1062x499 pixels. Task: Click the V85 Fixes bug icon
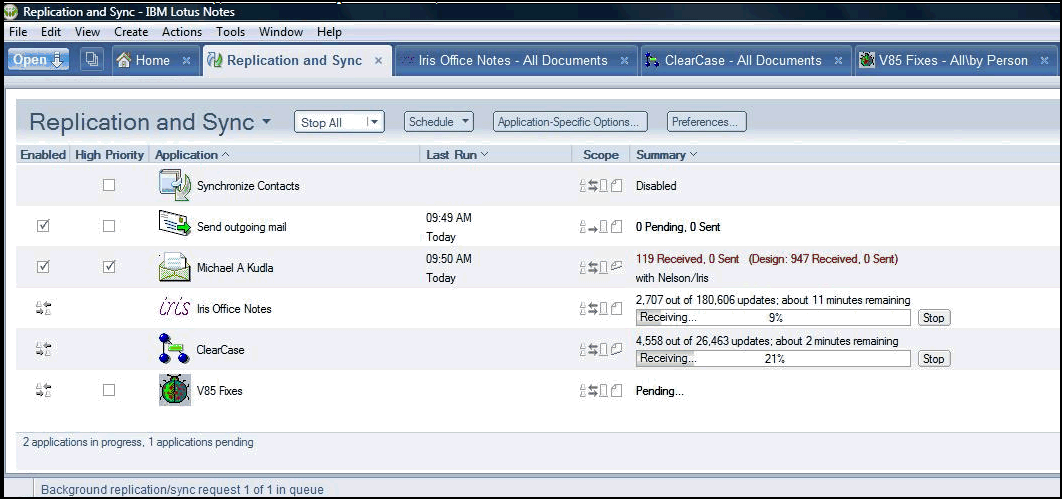point(175,390)
